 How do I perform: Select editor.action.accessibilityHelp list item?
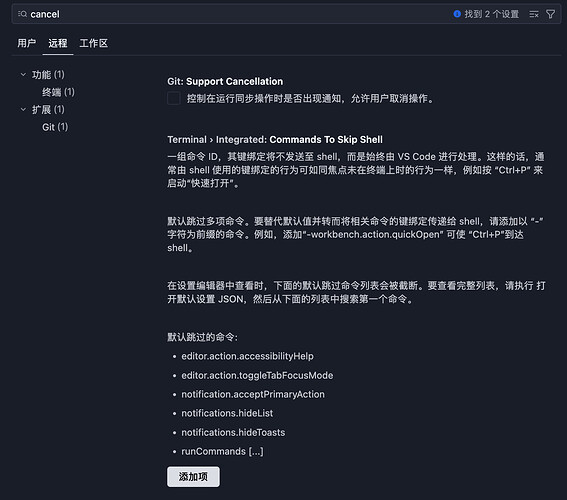click(x=247, y=356)
